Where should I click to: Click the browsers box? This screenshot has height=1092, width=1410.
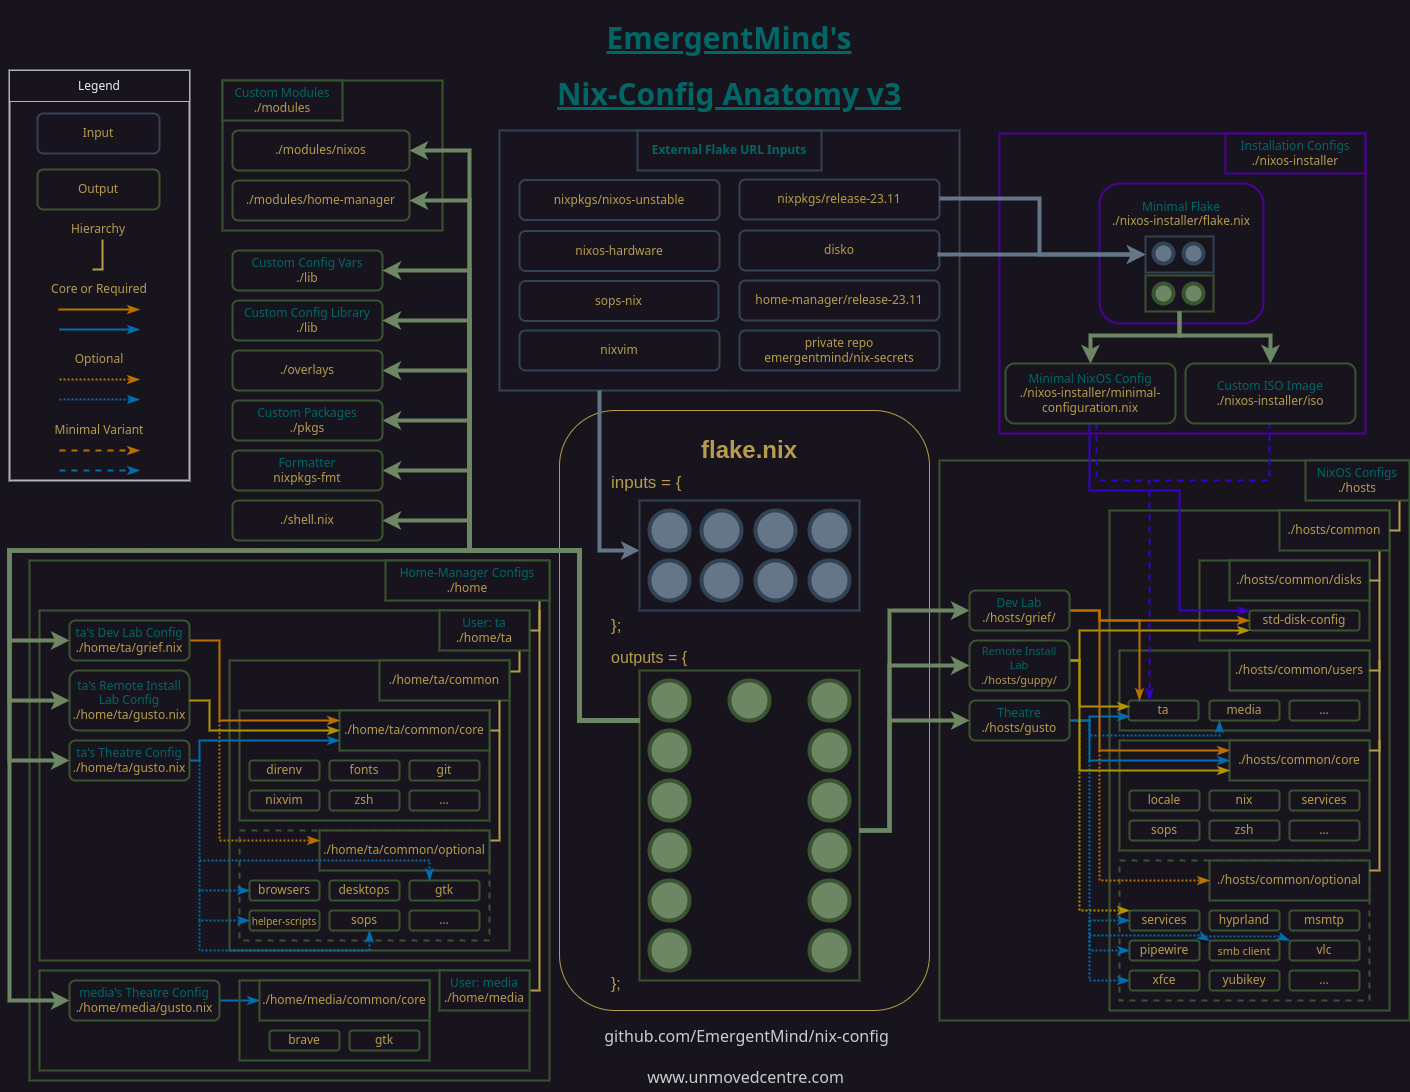[284, 890]
